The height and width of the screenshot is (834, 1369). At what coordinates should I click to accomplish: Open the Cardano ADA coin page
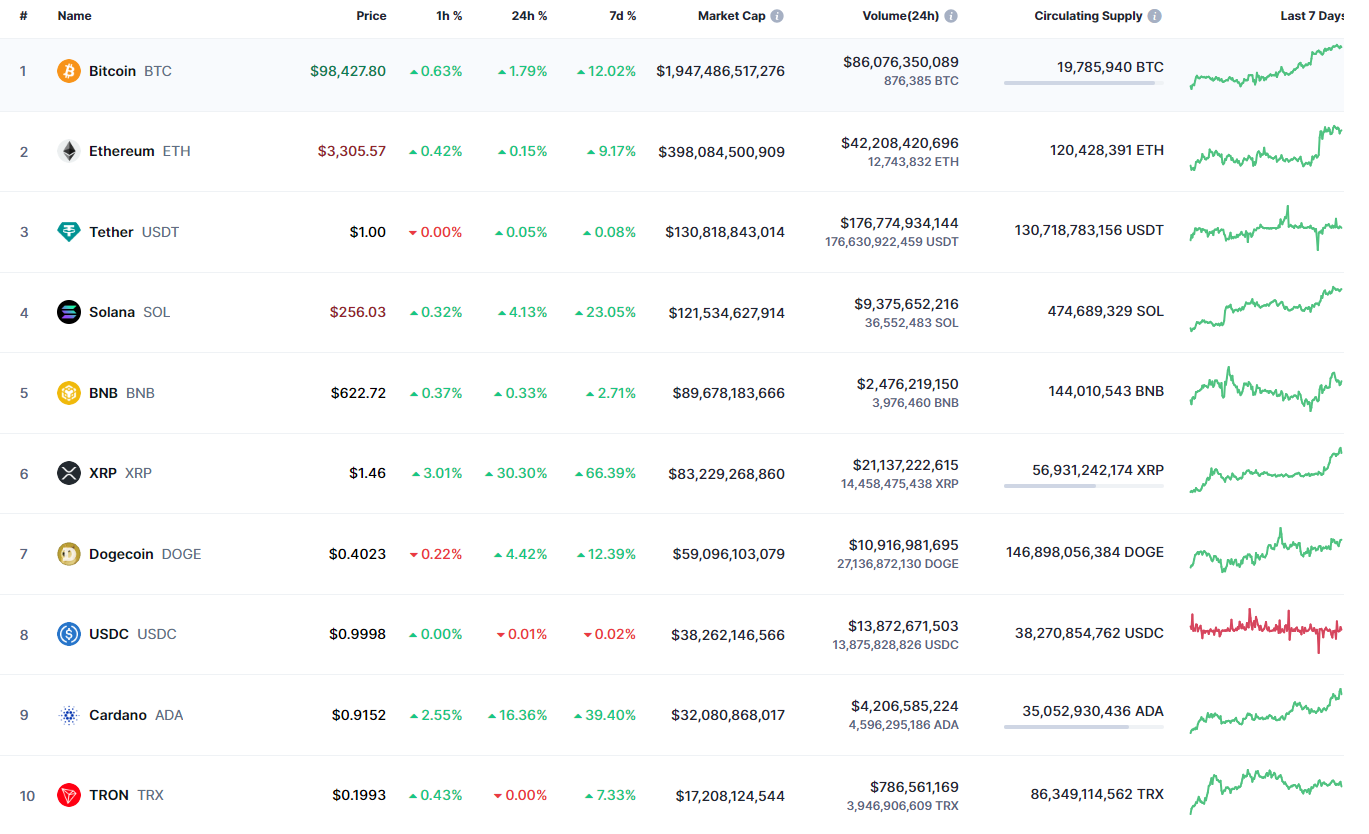pyautogui.click(x=118, y=715)
